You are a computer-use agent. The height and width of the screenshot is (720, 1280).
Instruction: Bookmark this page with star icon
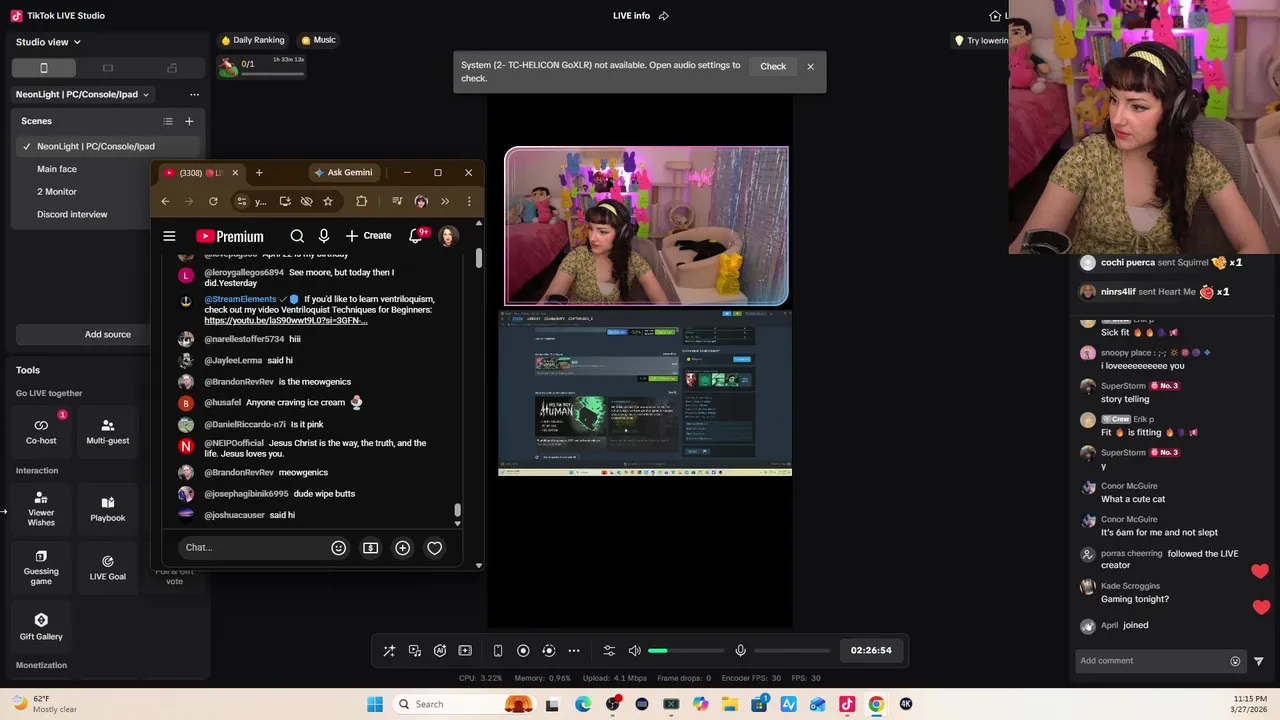pyautogui.click(x=328, y=201)
